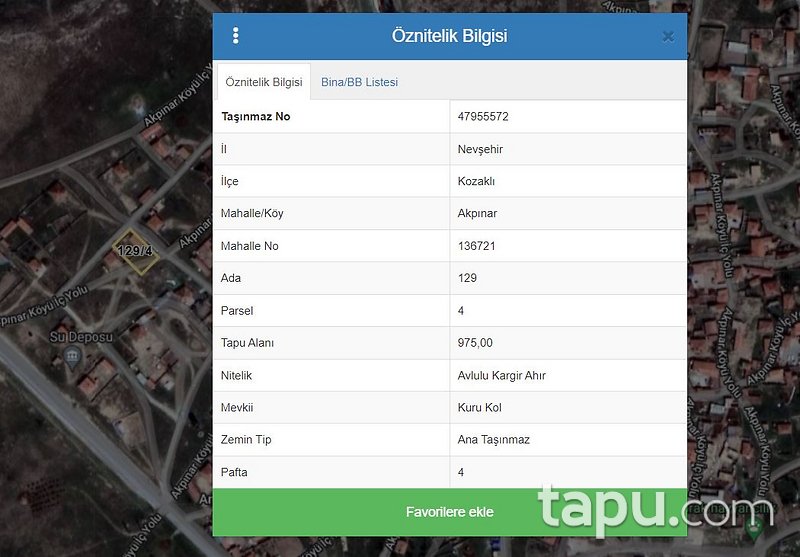Click the Nitelik value Avlulu Kargir Ahır
The height and width of the screenshot is (557, 800).
[502, 375]
